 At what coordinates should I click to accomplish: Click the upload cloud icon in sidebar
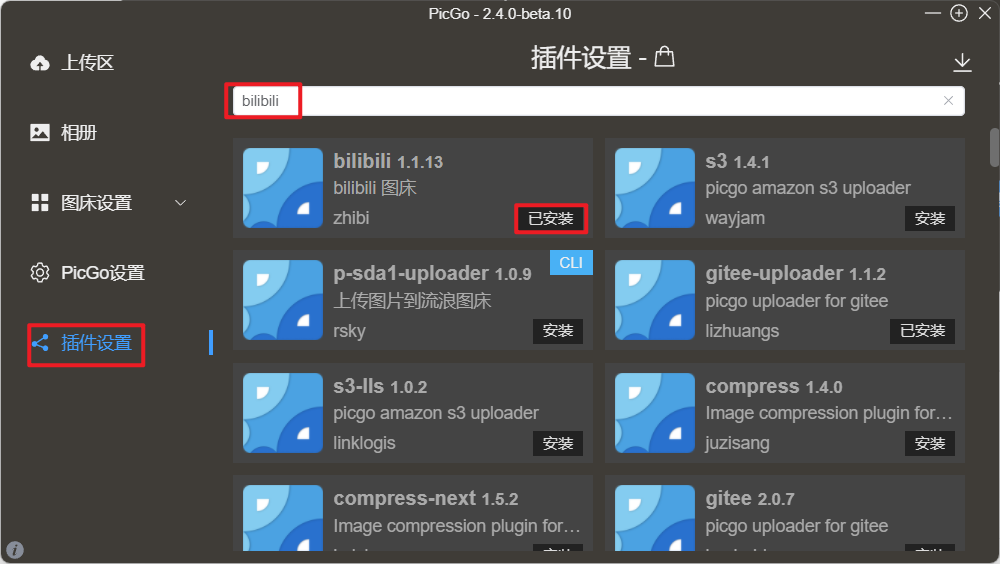pos(40,63)
